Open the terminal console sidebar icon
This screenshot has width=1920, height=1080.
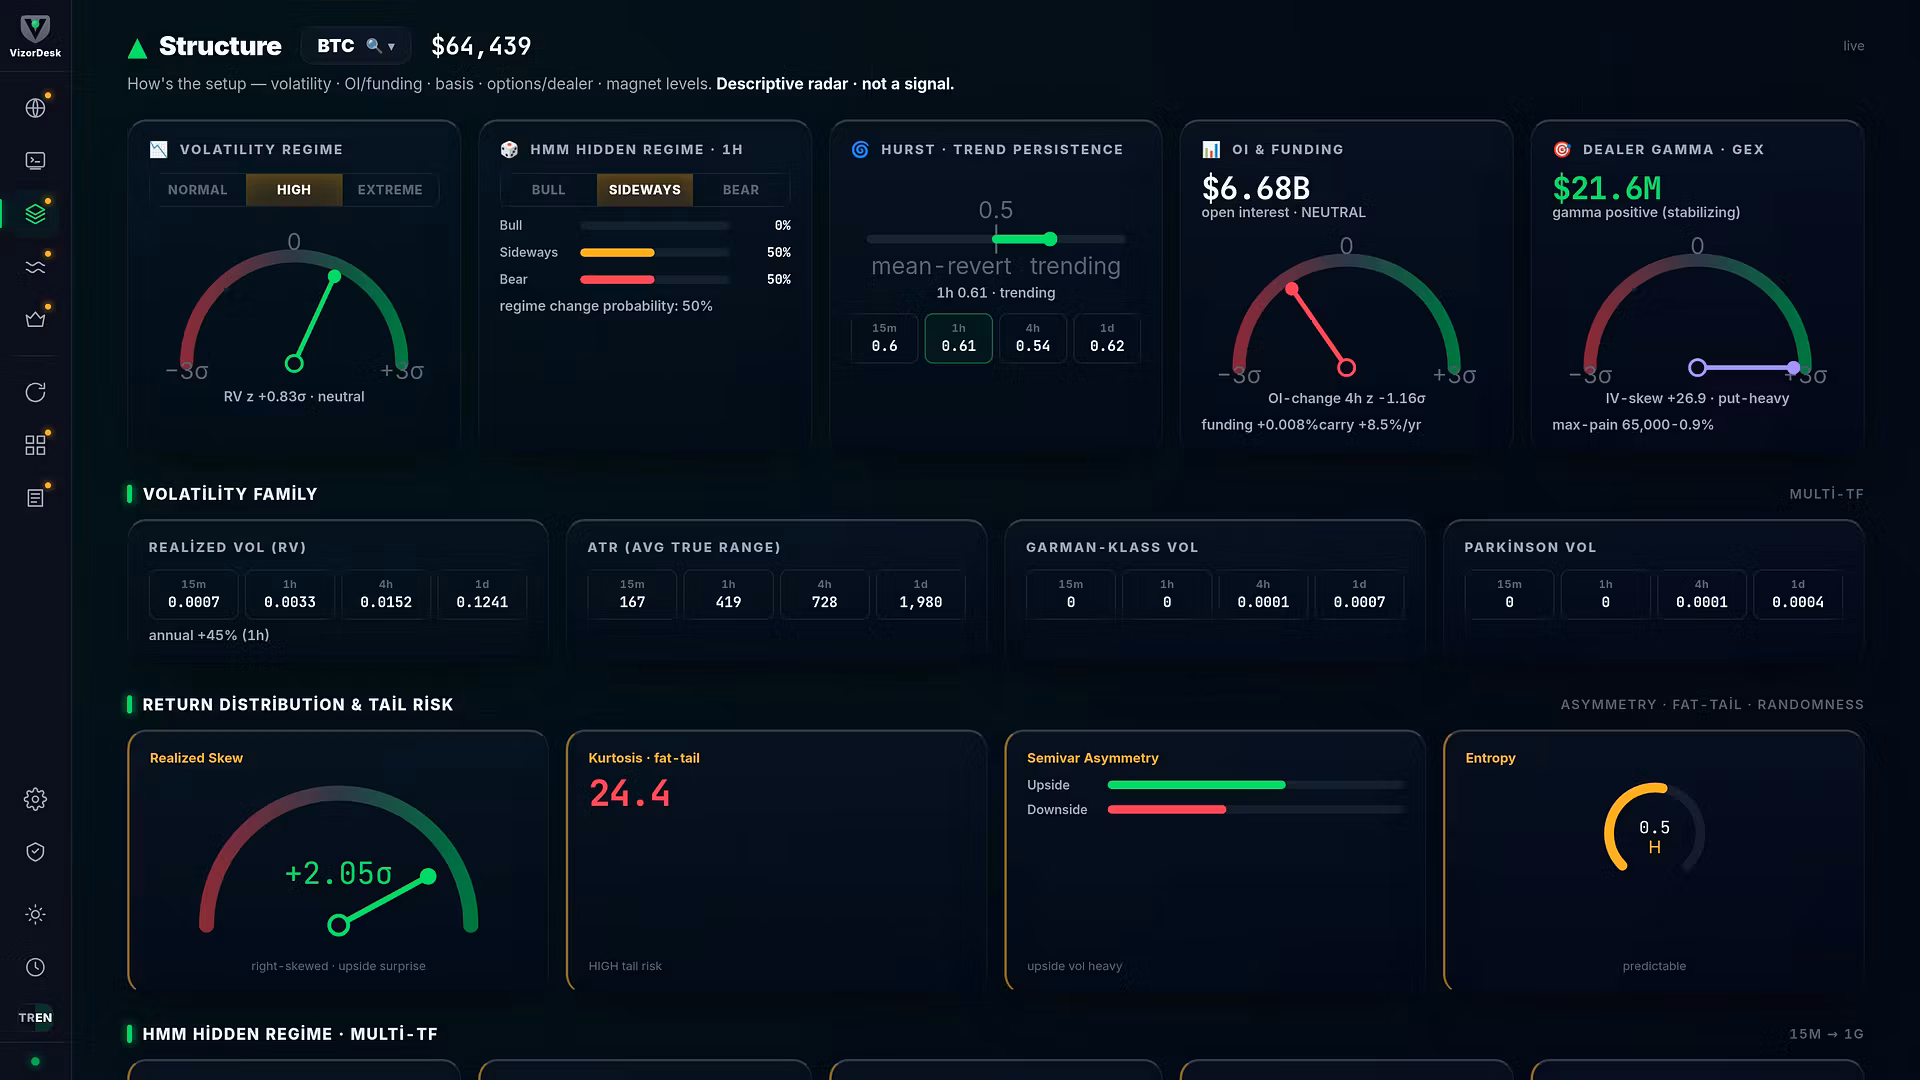[35, 161]
